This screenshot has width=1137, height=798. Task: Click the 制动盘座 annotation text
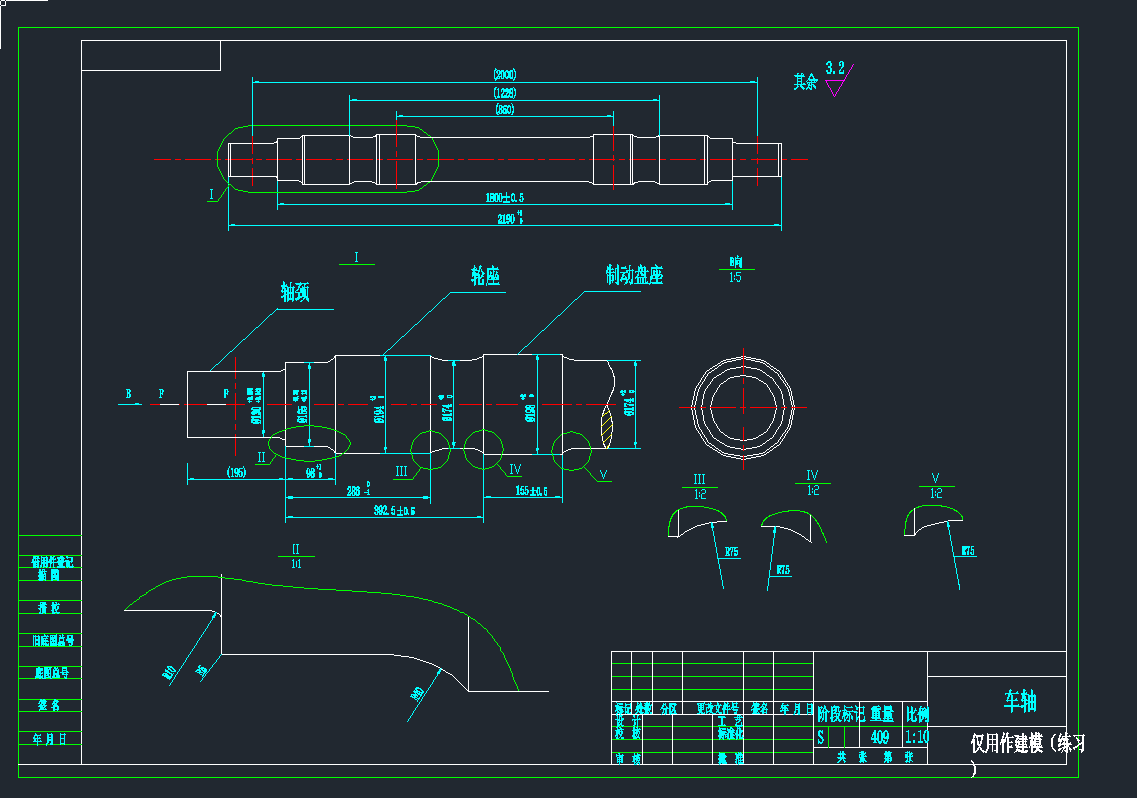point(634,274)
